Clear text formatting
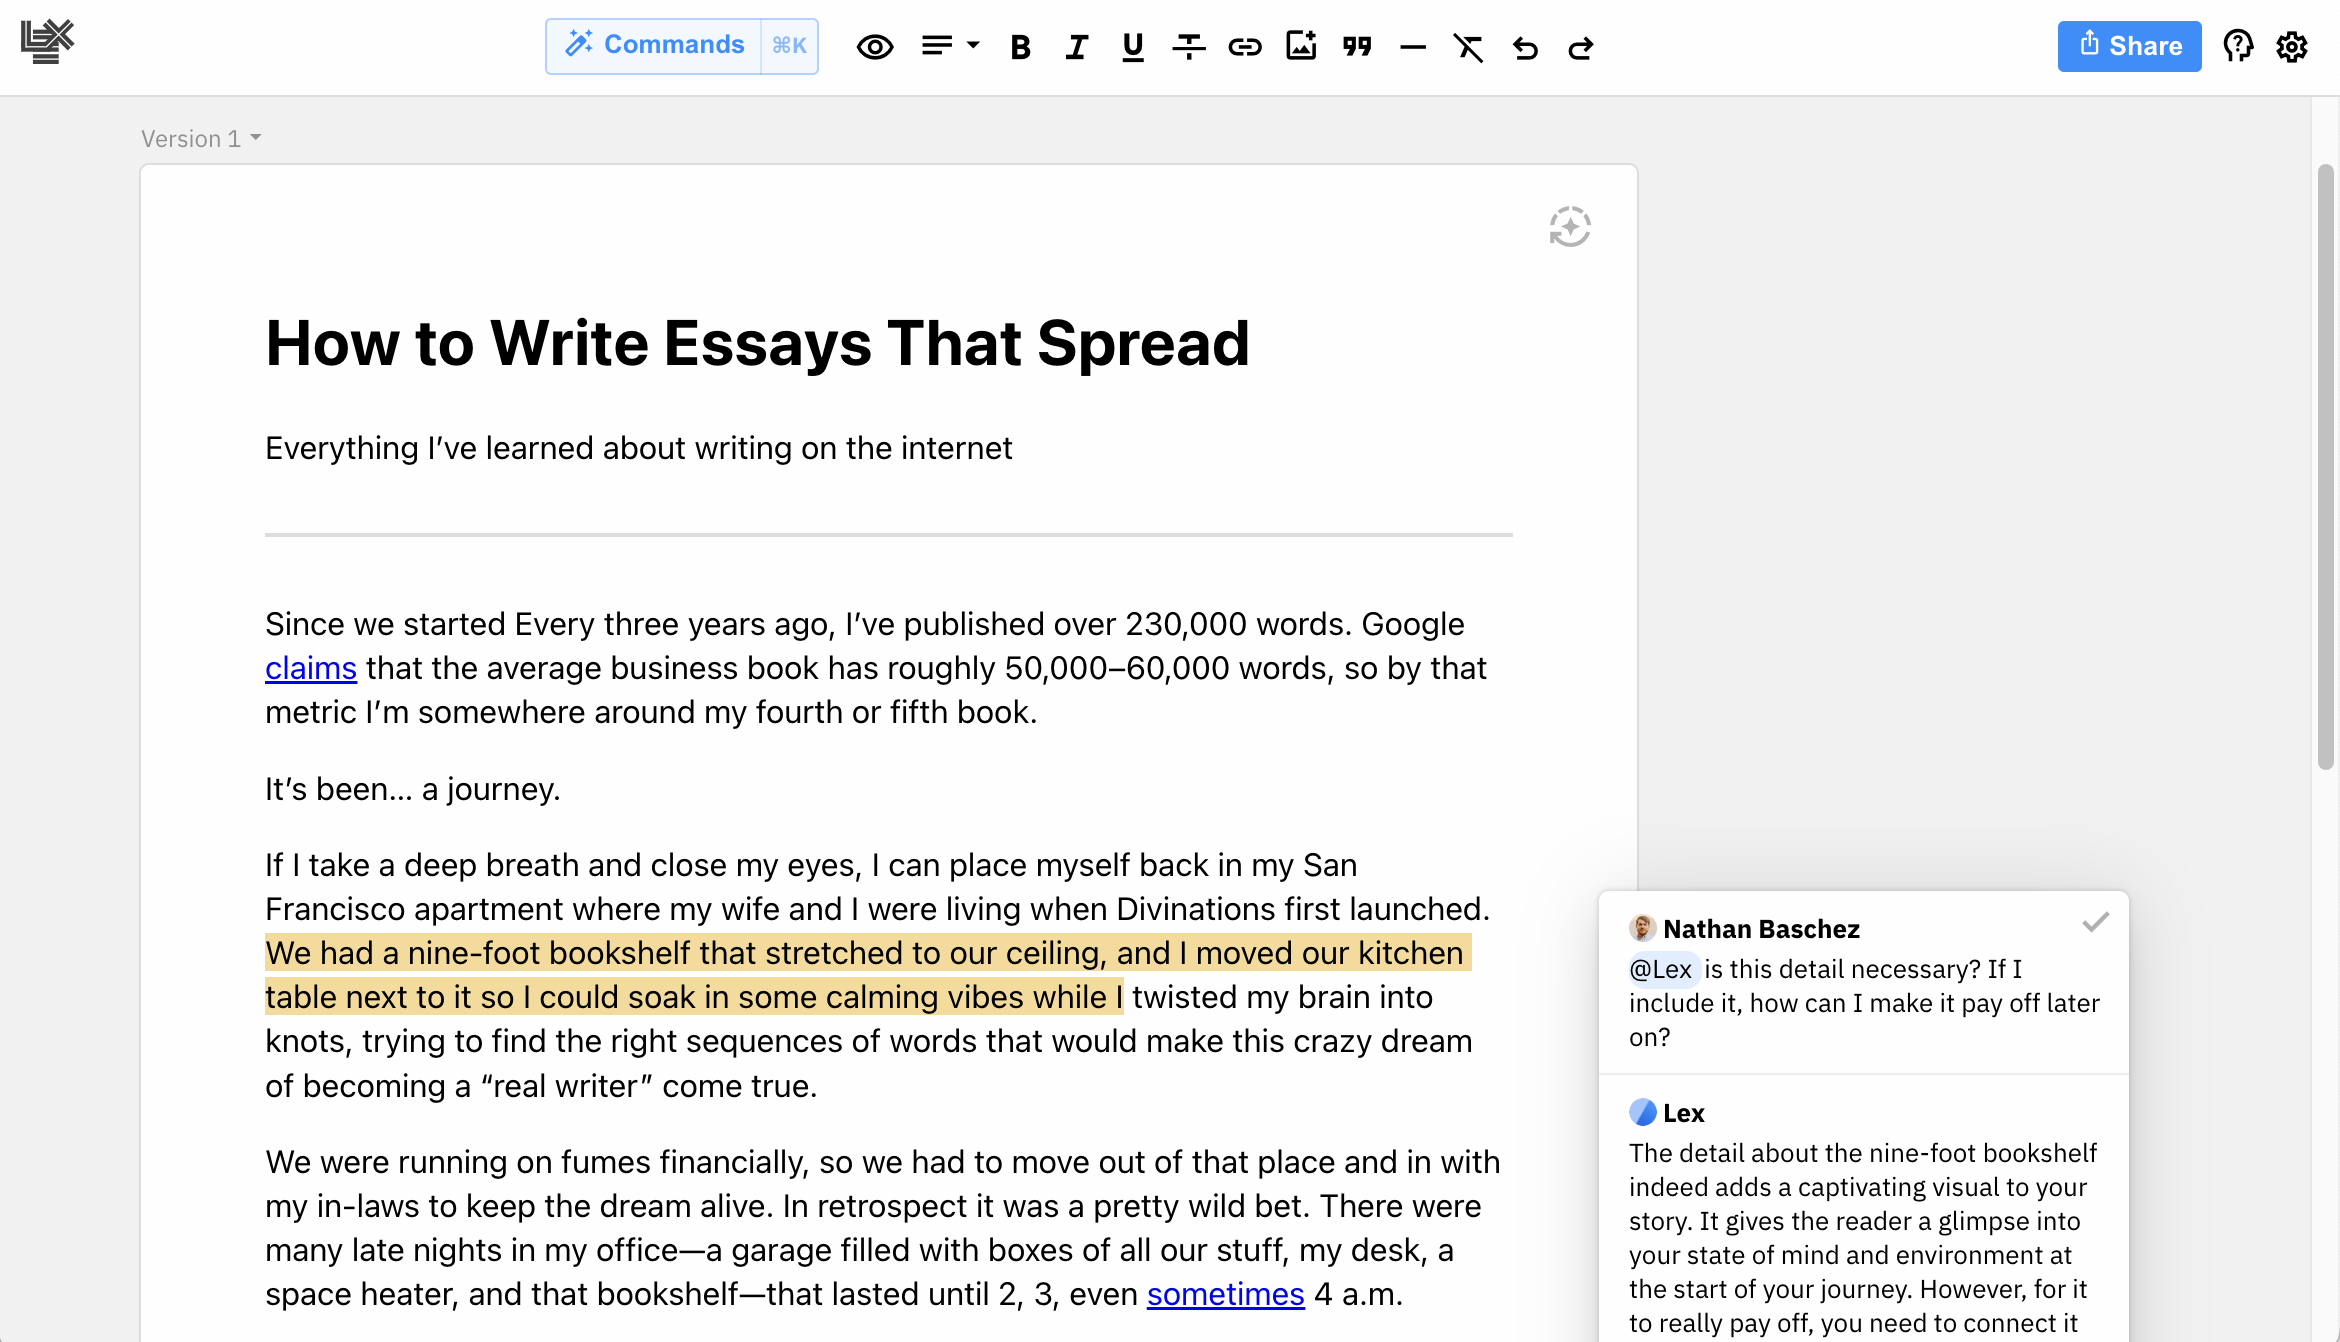 click(x=1468, y=47)
